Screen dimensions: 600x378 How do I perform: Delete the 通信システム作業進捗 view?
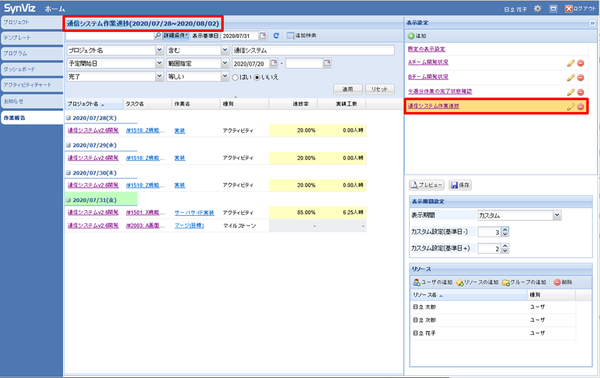tap(580, 107)
